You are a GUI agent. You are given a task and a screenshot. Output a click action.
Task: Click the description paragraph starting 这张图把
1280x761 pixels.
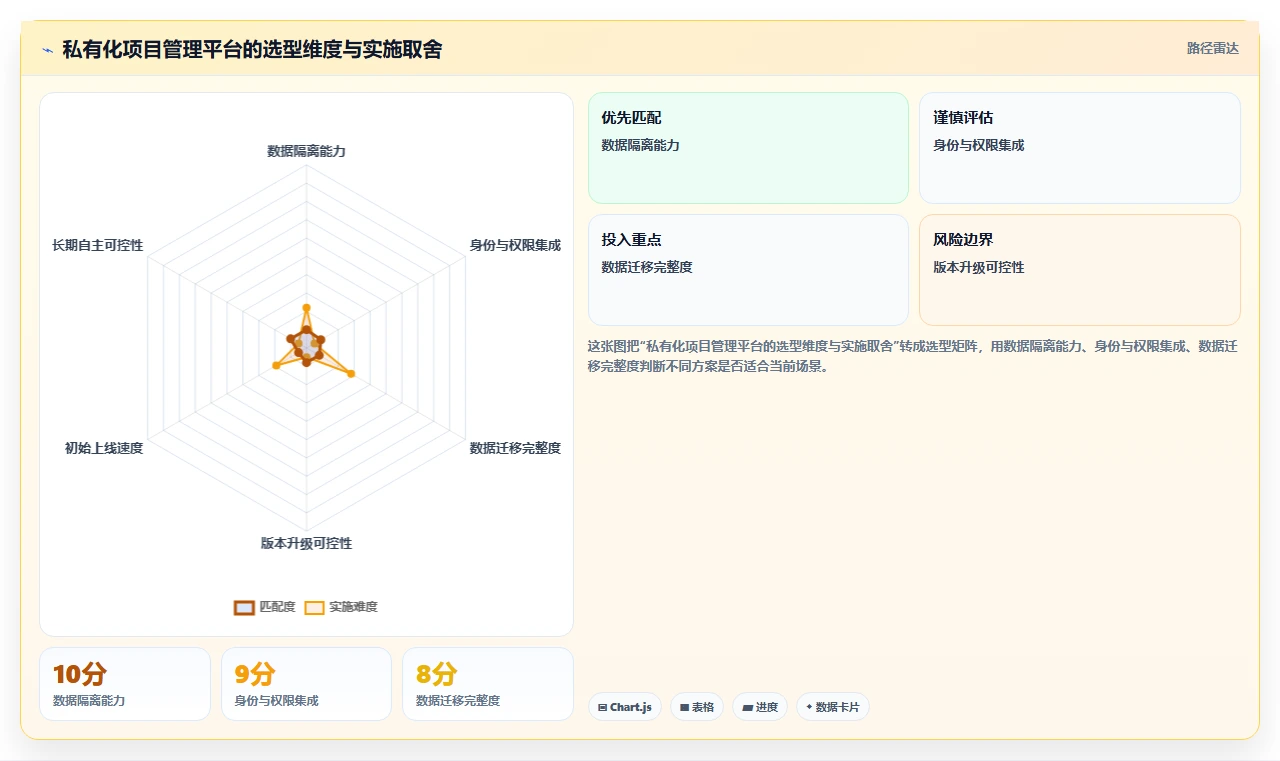point(913,356)
